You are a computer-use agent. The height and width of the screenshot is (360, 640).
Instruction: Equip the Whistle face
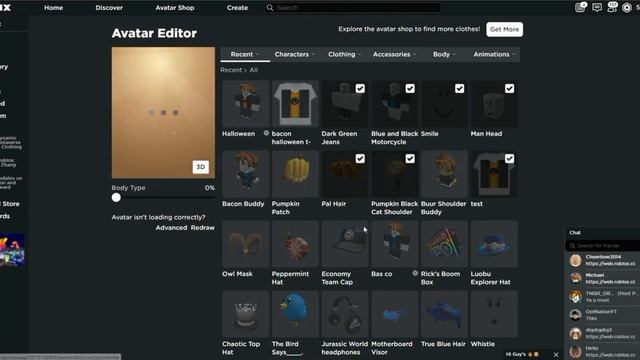[494, 314]
